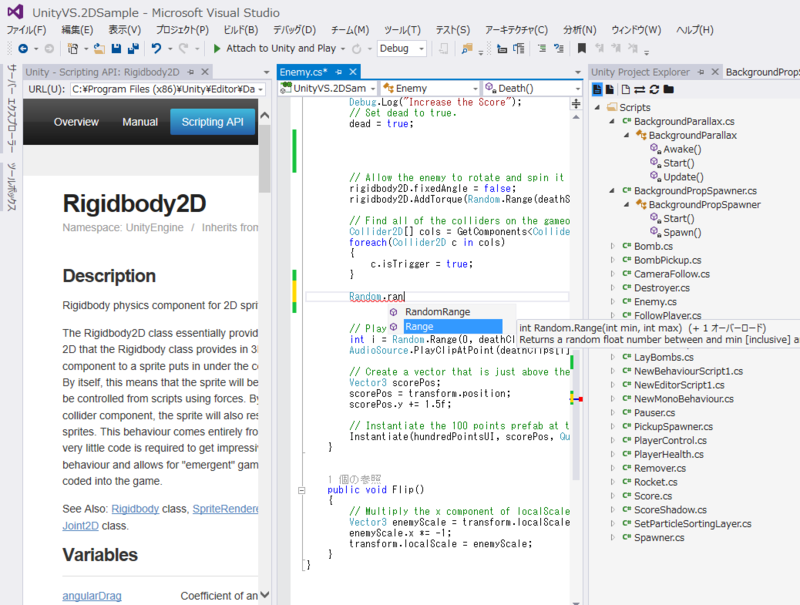Expand the Enemy.cs tree node
Screen dimensions: 800x605
pyautogui.click(x=612, y=301)
